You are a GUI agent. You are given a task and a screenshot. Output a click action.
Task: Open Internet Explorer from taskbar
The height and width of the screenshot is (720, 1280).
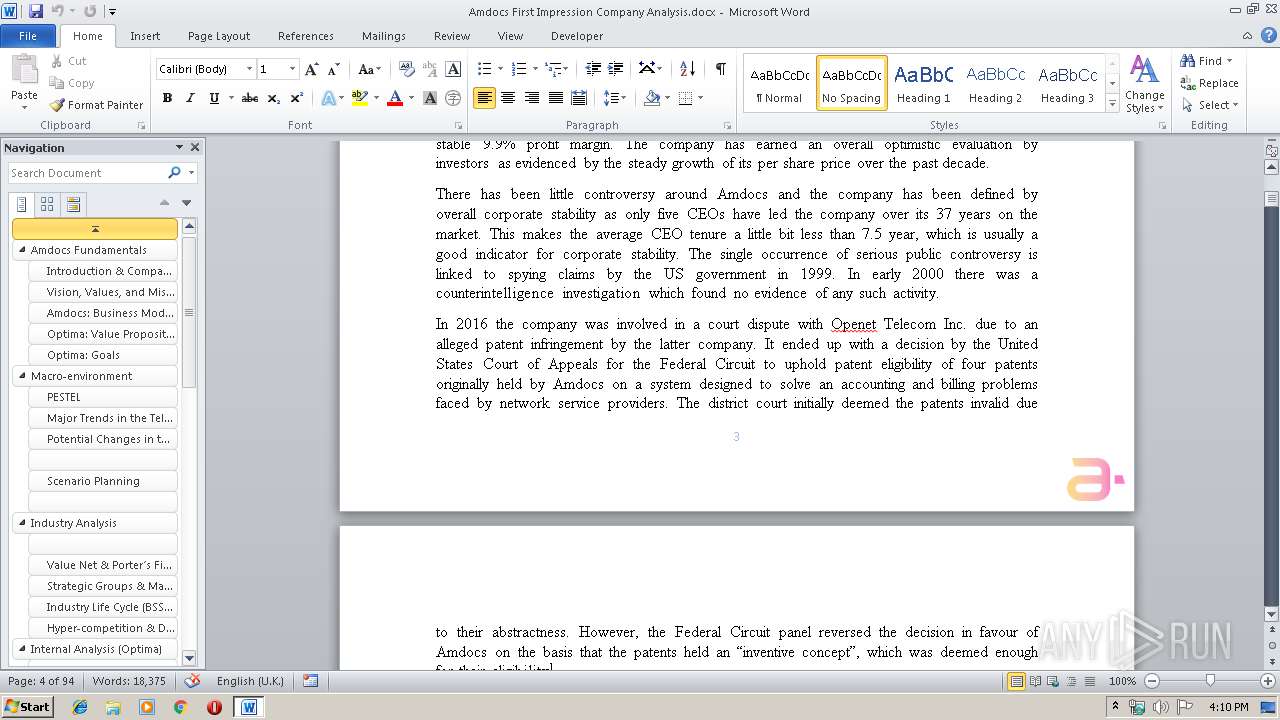[x=80, y=706]
